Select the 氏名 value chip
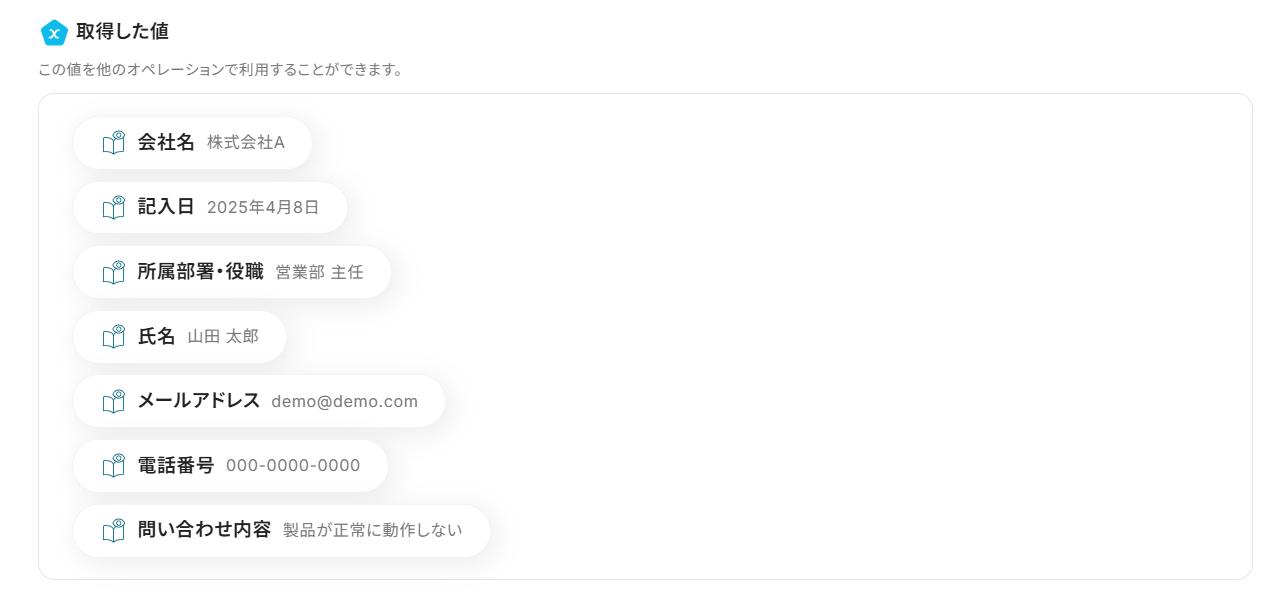Screen dimensions: 1282x607 (156, 336)
